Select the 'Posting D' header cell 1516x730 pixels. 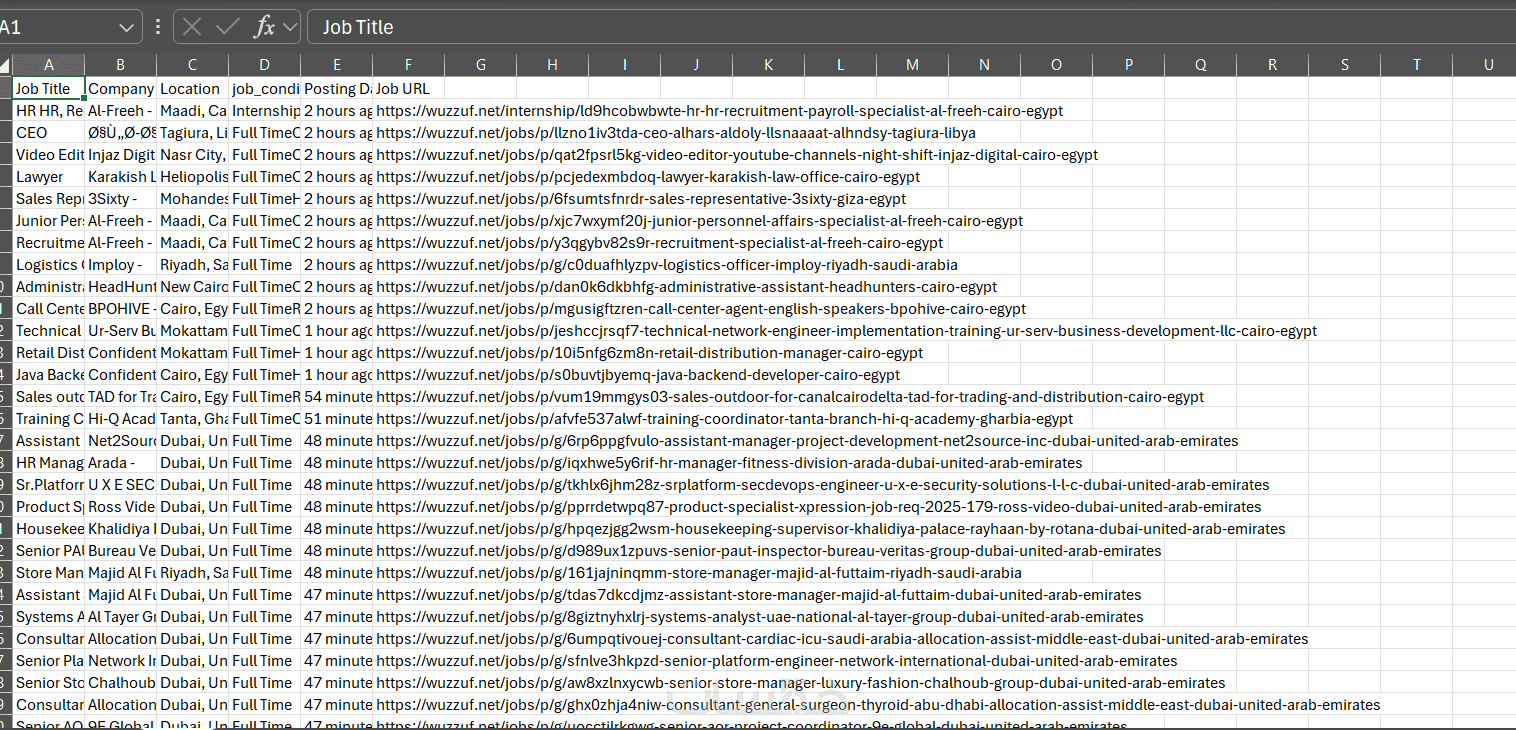pyautogui.click(x=337, y=88)
